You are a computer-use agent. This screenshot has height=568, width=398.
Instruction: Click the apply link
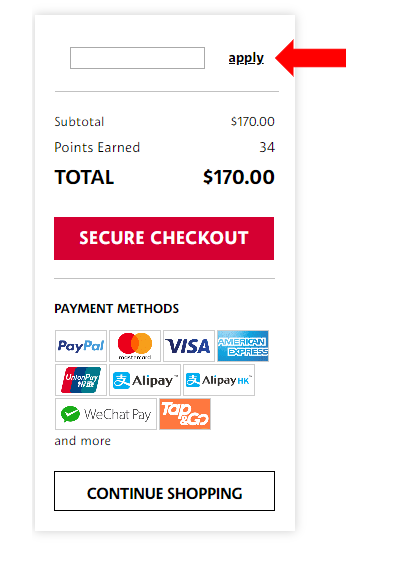click(x=246, y=58)
